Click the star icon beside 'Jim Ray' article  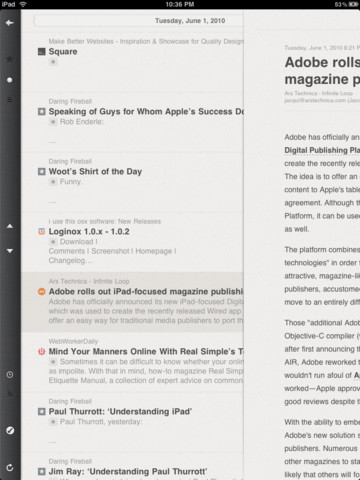[x=41, y=472]
